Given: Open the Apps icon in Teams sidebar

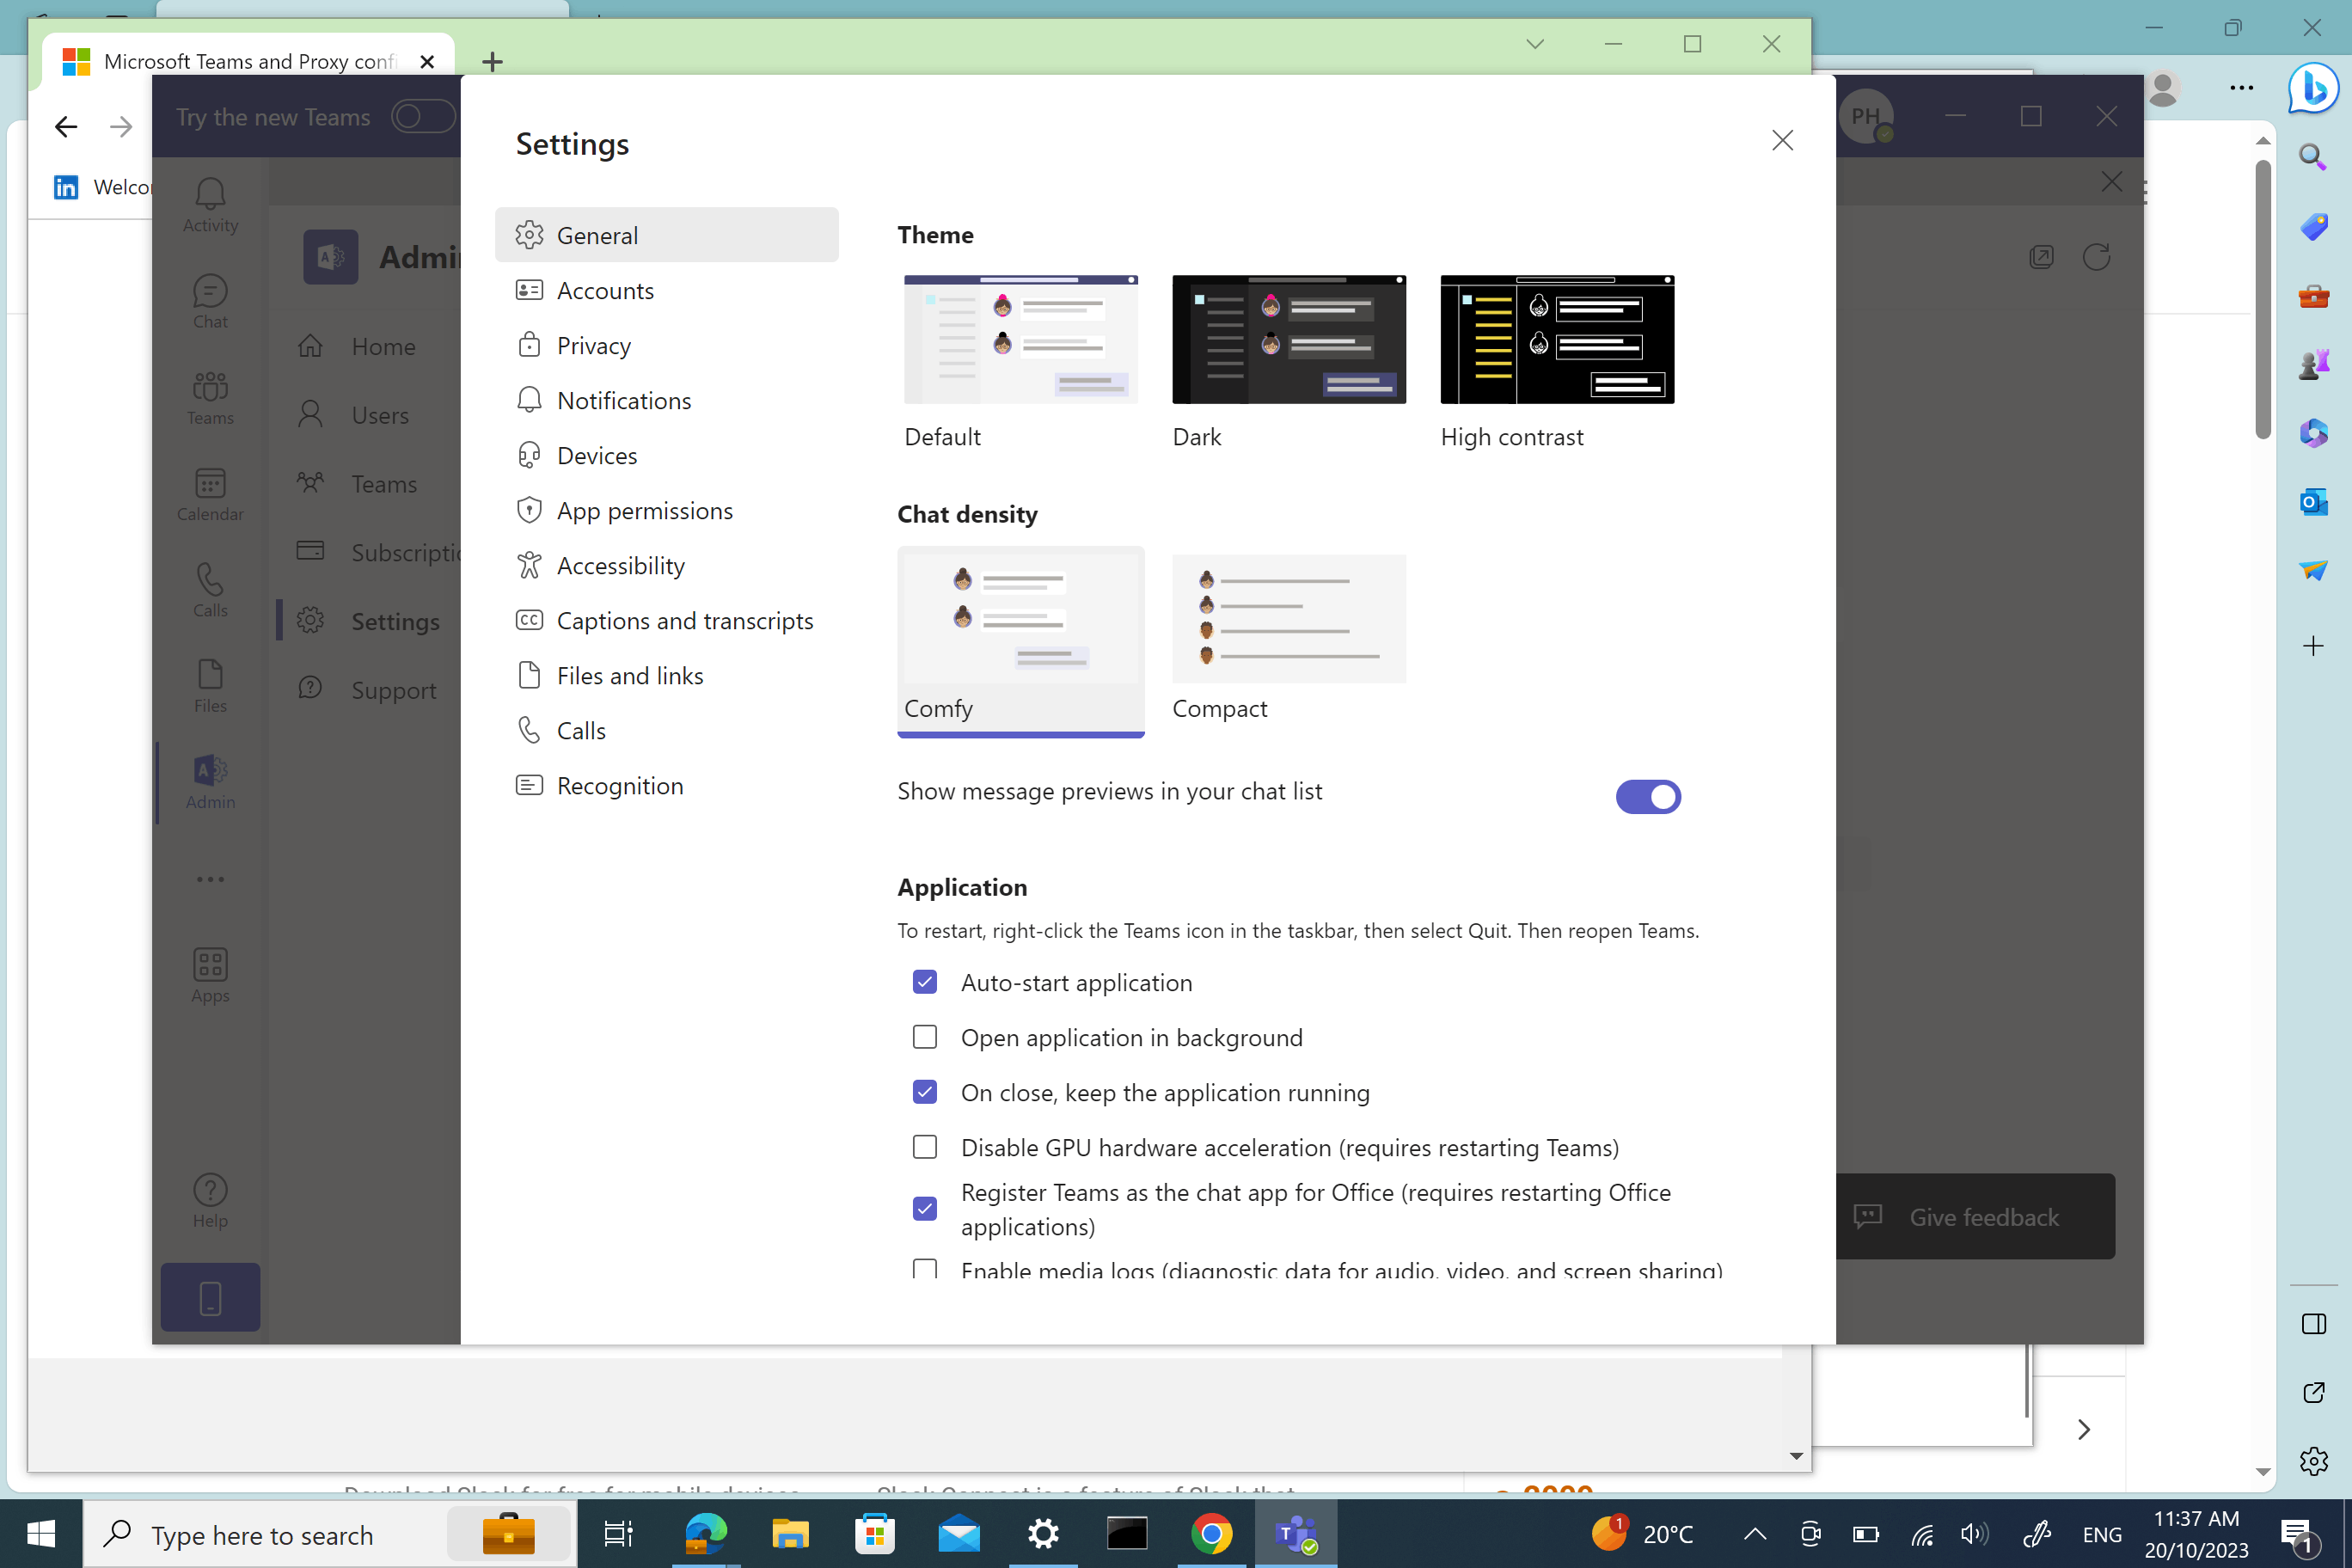Looking at the screenshot, I should point(210,975).
